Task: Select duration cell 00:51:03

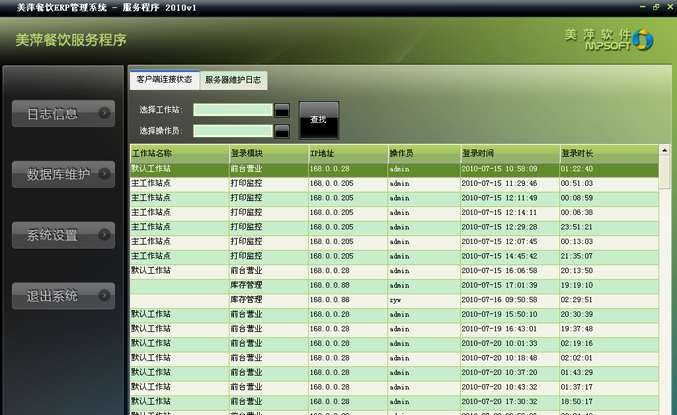Action: click(576, 184)
